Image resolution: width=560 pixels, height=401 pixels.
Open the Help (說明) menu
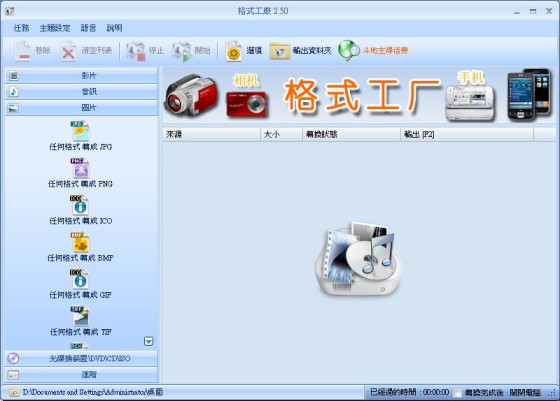pos(114,28)
